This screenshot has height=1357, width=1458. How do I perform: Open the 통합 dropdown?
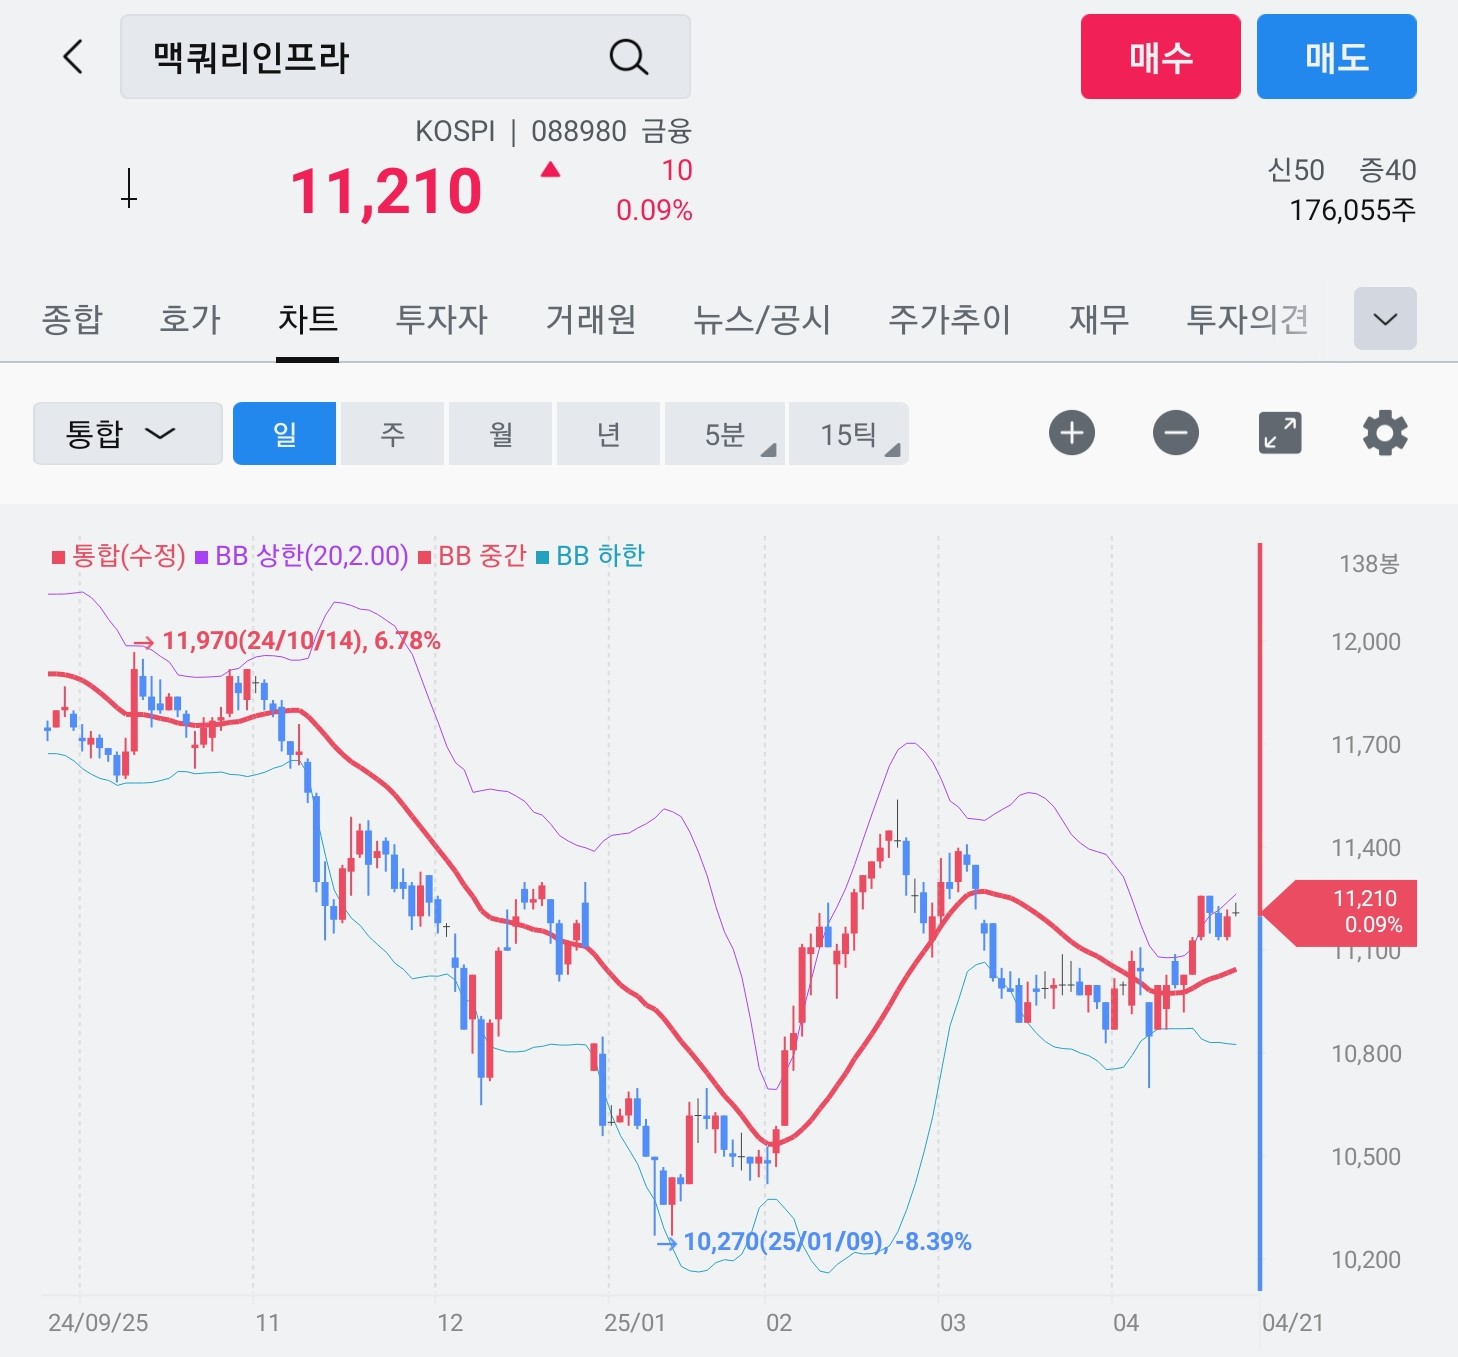click(128, 434)
